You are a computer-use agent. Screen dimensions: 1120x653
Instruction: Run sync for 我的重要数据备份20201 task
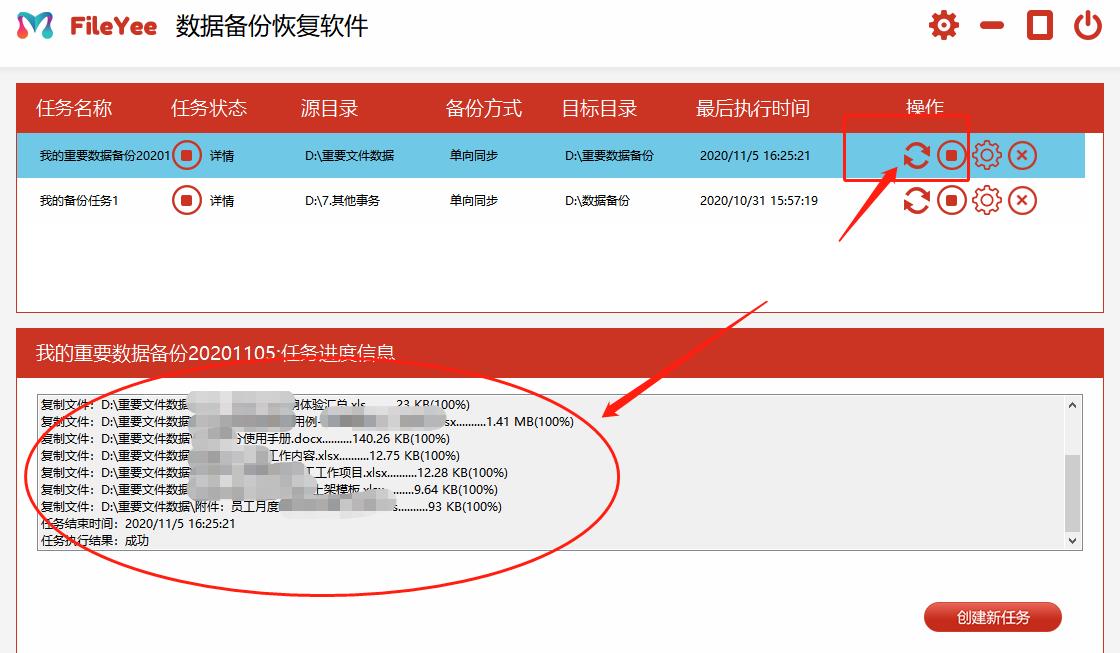[915, 155]
